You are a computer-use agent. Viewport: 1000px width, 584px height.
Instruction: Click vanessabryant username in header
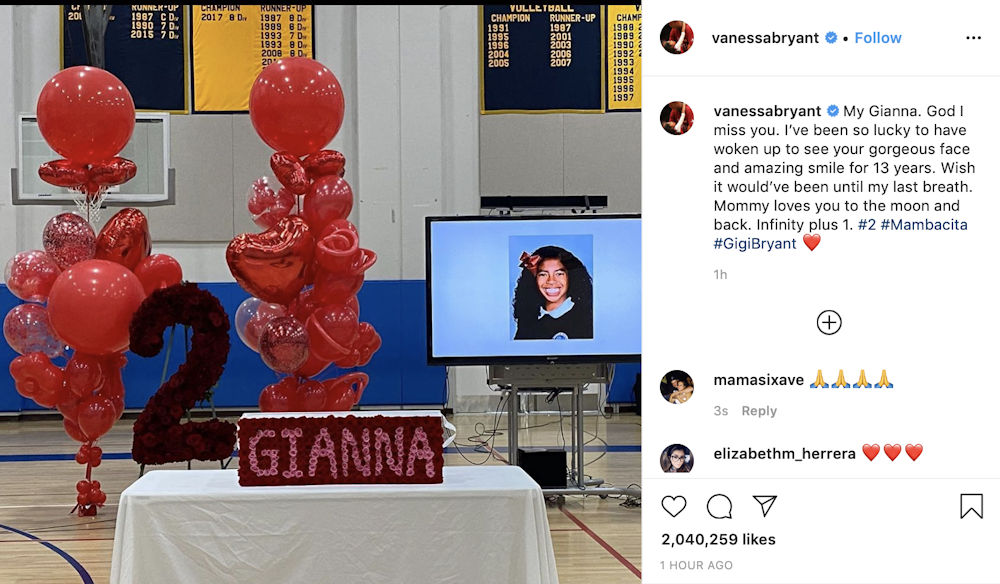coord(765,38)
